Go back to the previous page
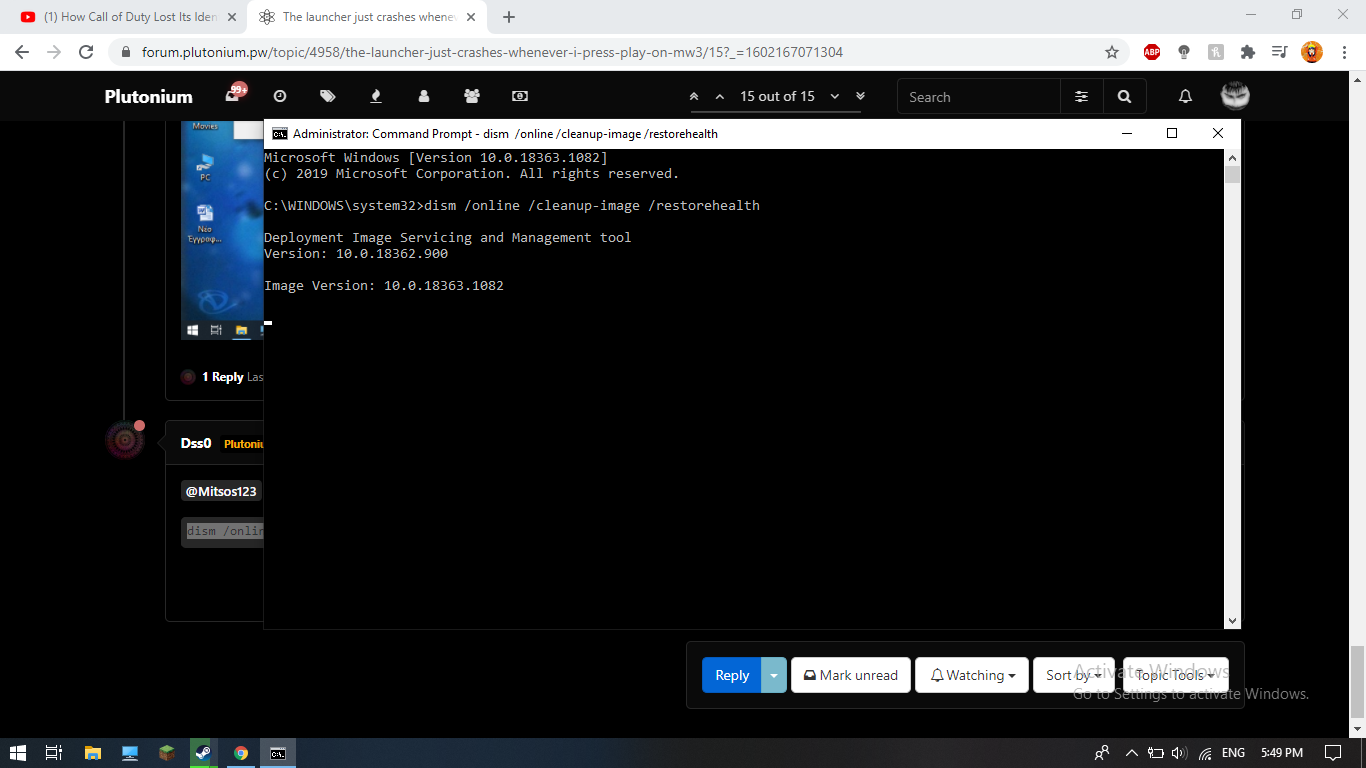 tap(22, 52)
